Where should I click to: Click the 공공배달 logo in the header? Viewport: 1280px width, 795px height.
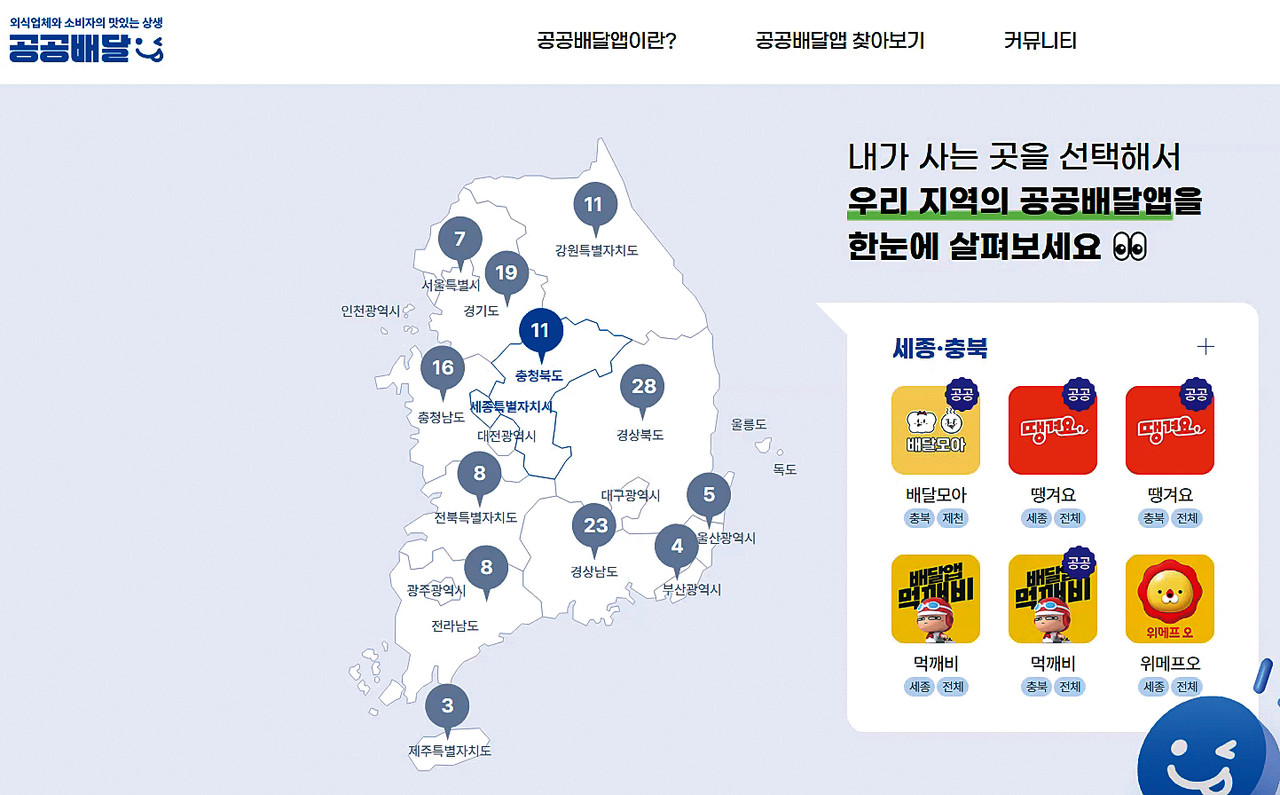click(86, 41)
